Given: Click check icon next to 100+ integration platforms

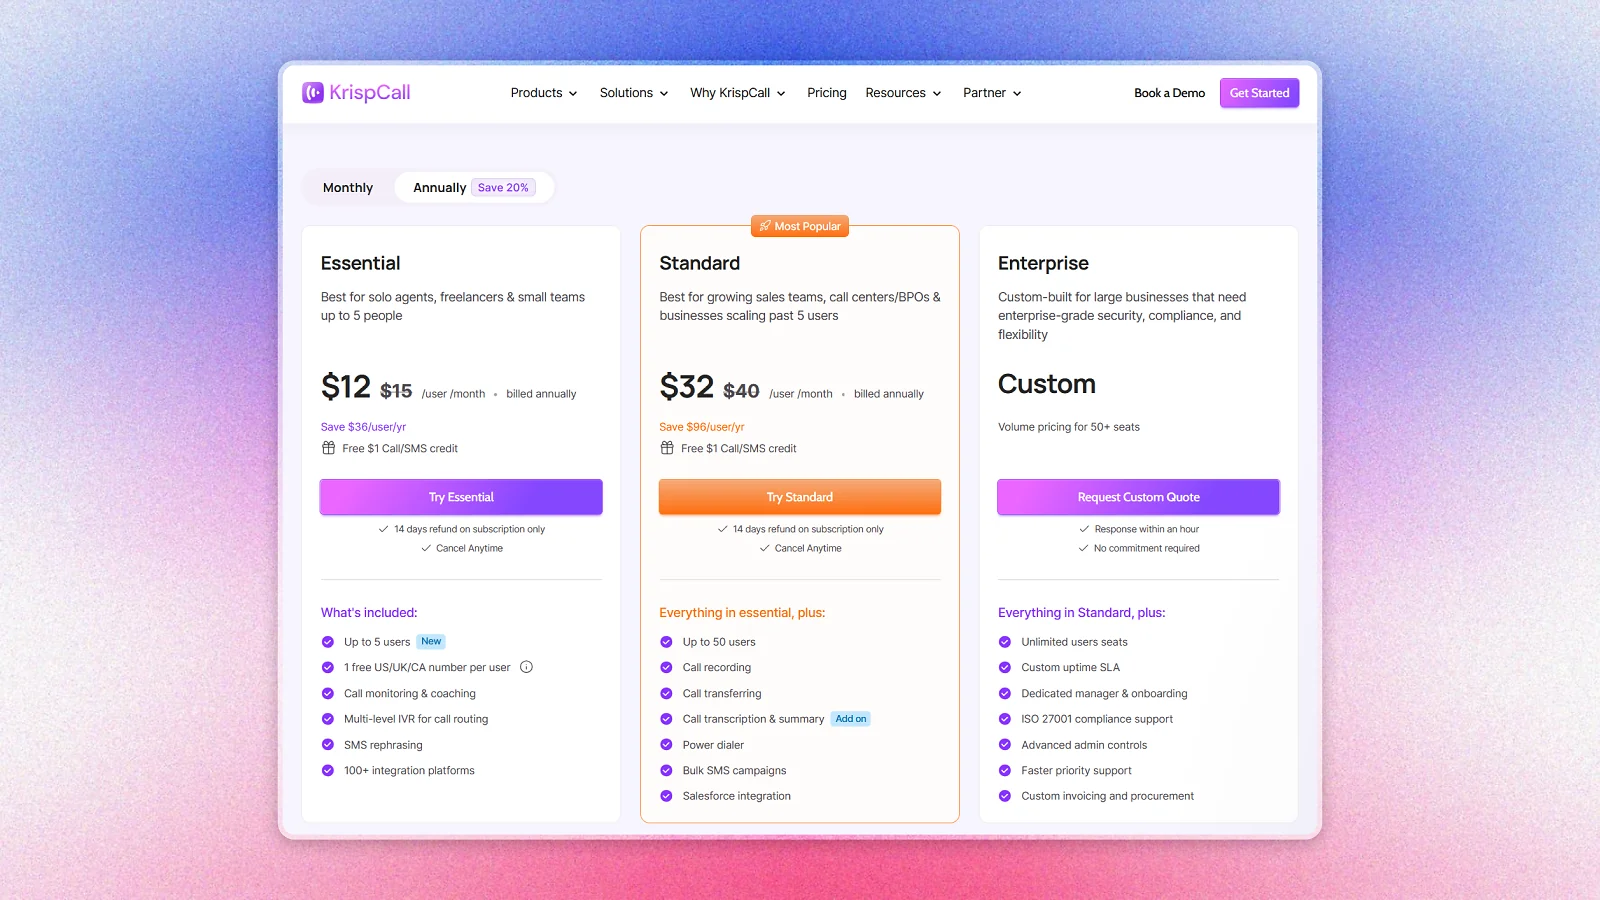Looking at the screenshot, I should click(x=327, y=770).
